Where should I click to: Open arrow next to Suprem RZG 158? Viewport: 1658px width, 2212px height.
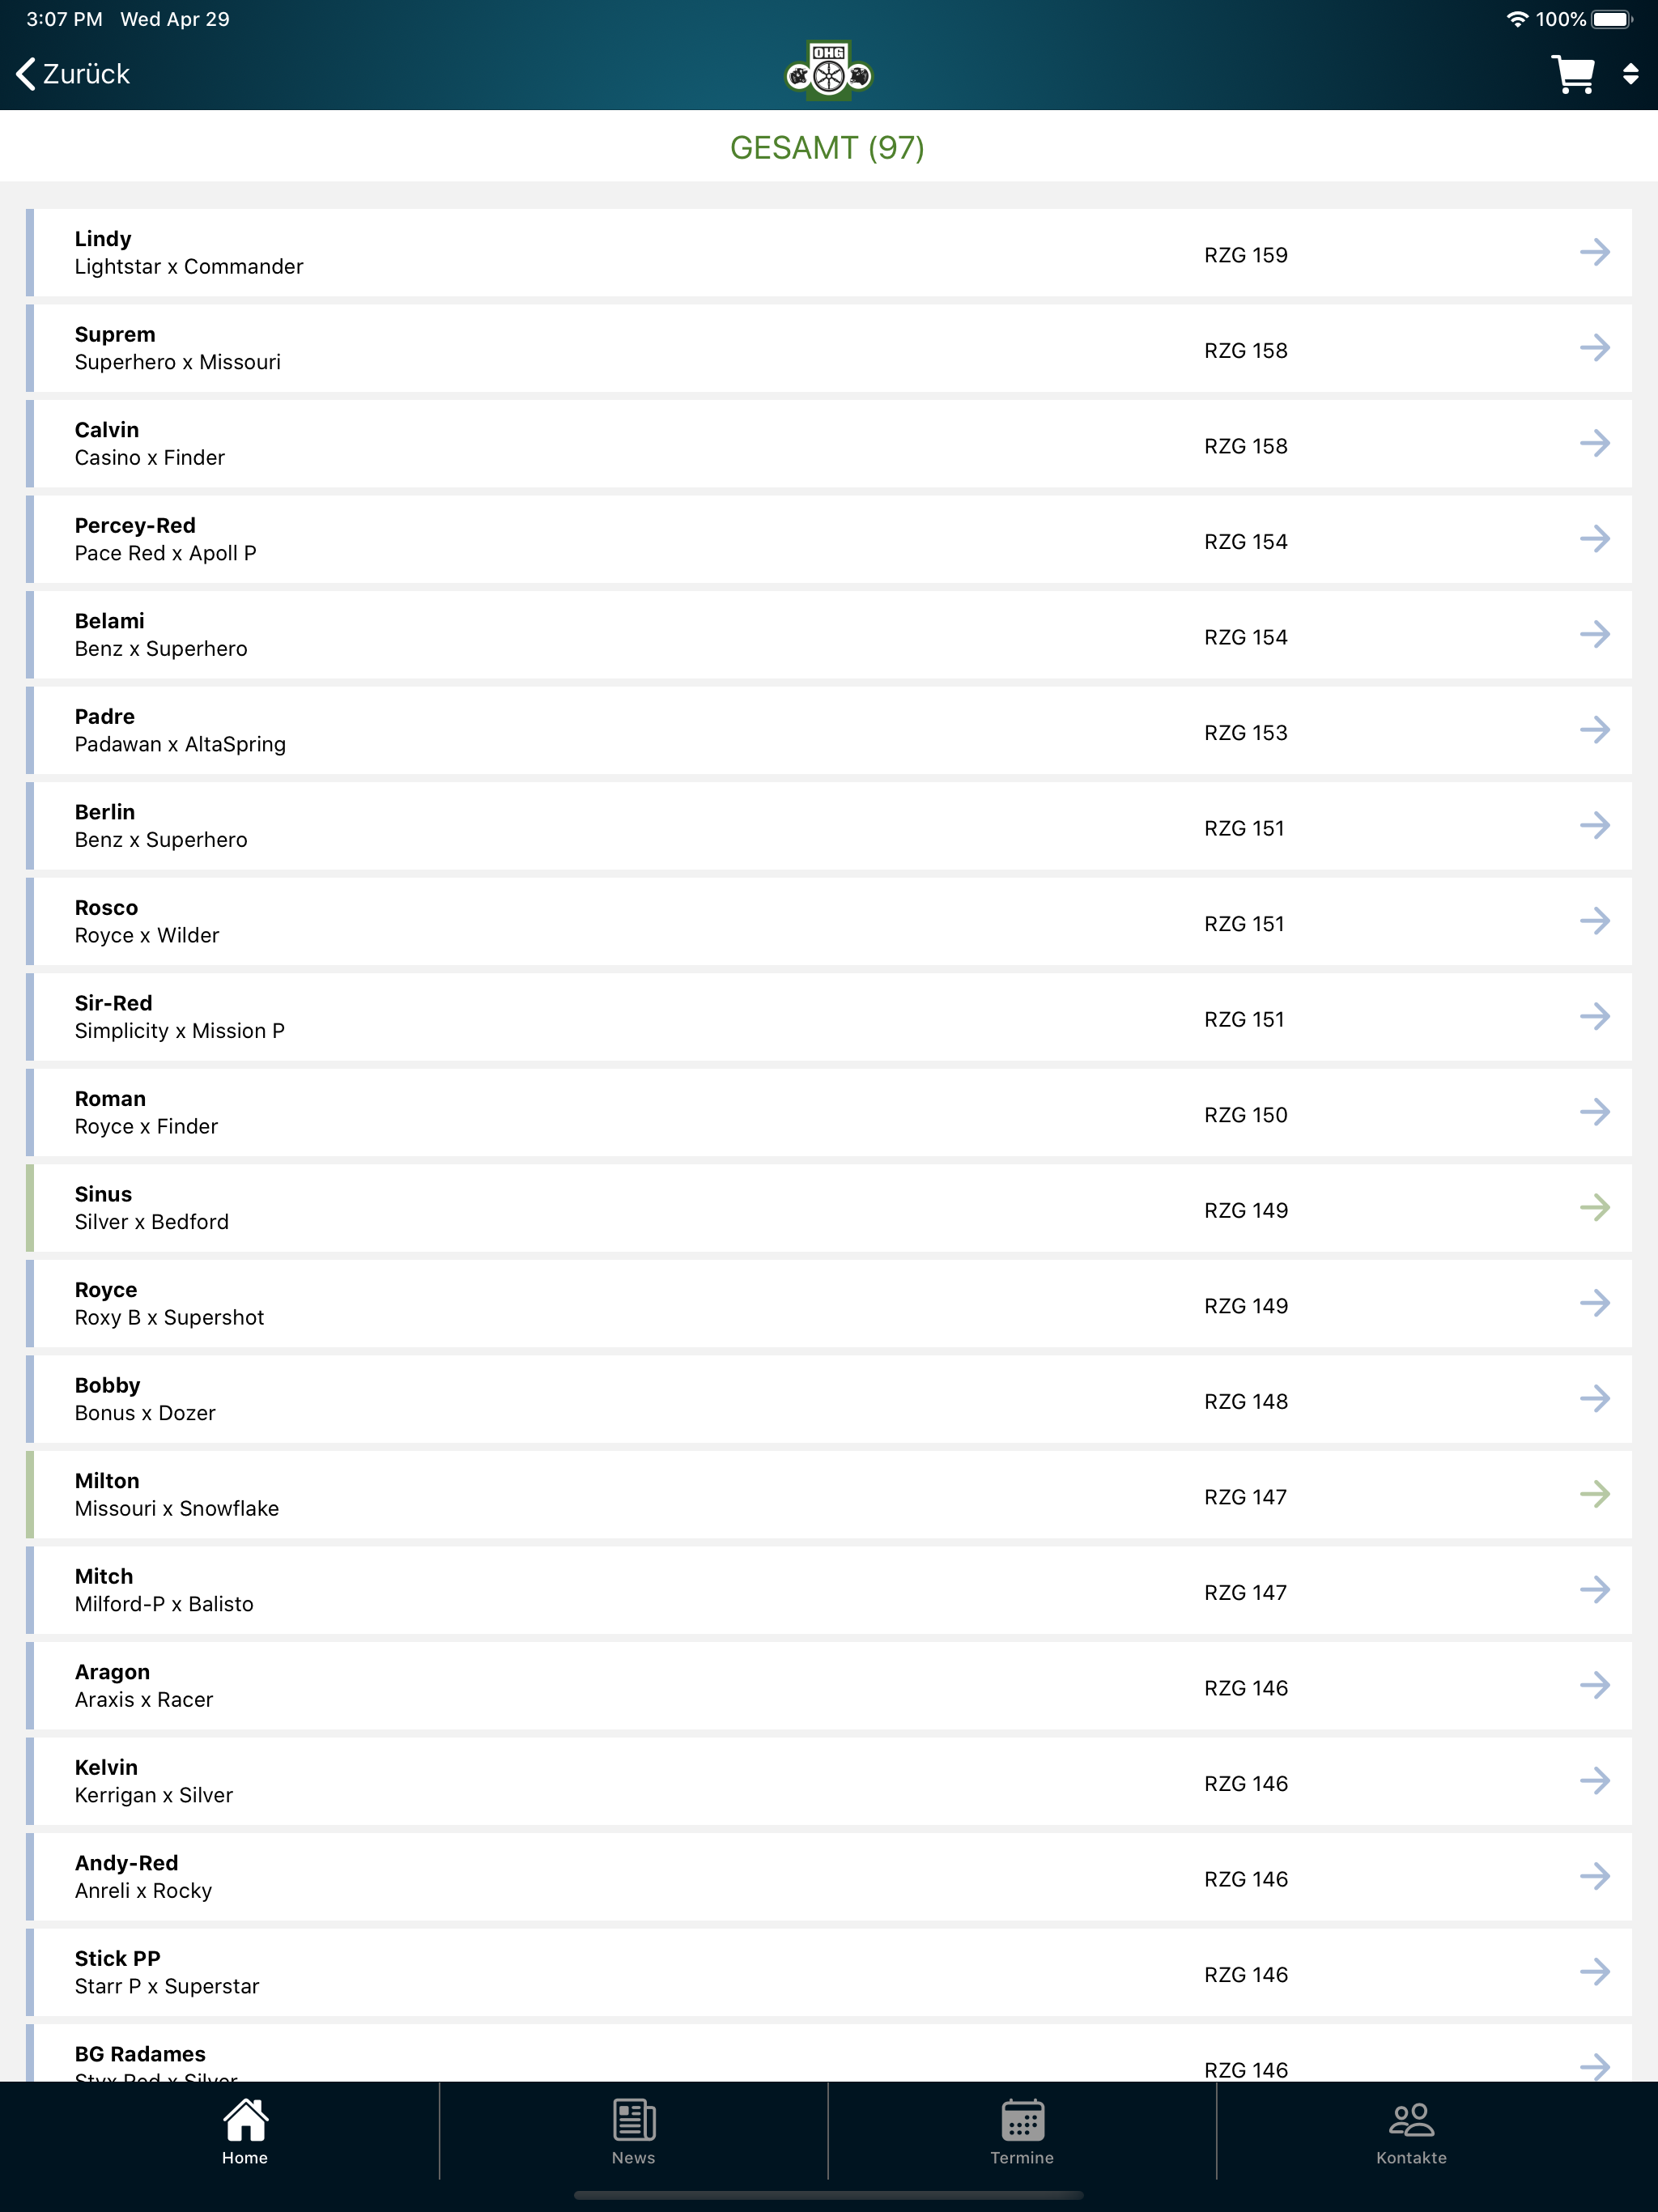[x=1595, y=347]
